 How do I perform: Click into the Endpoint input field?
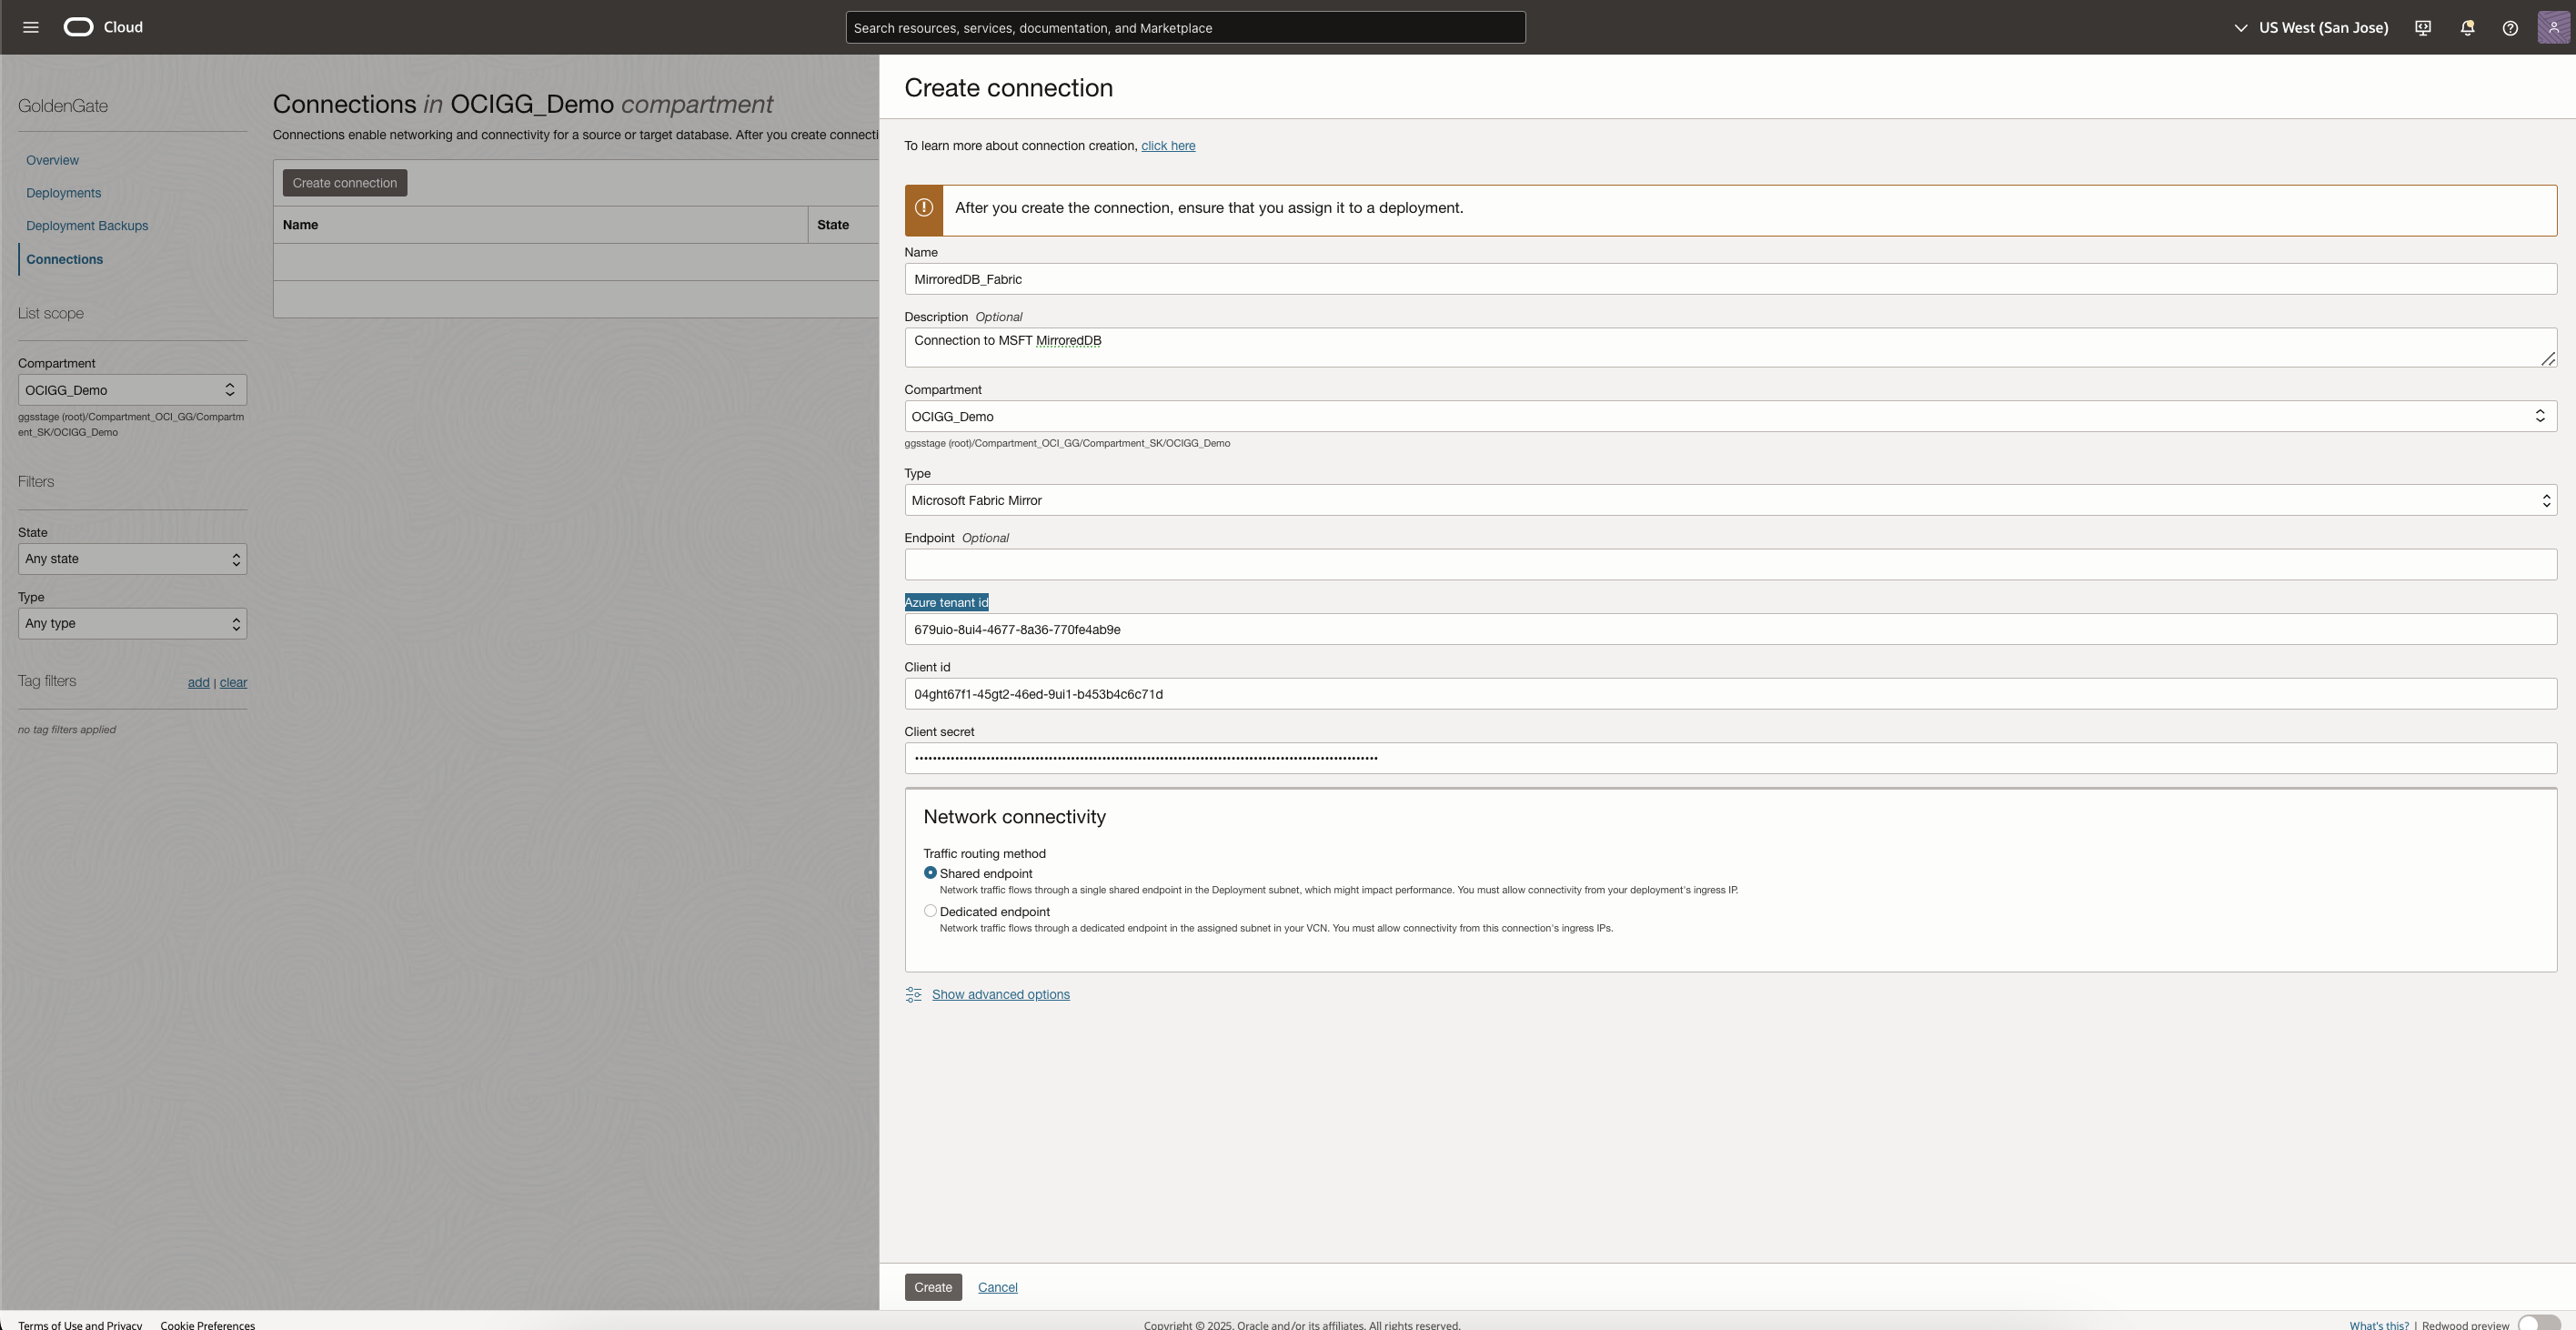(x=1730, y=564)
